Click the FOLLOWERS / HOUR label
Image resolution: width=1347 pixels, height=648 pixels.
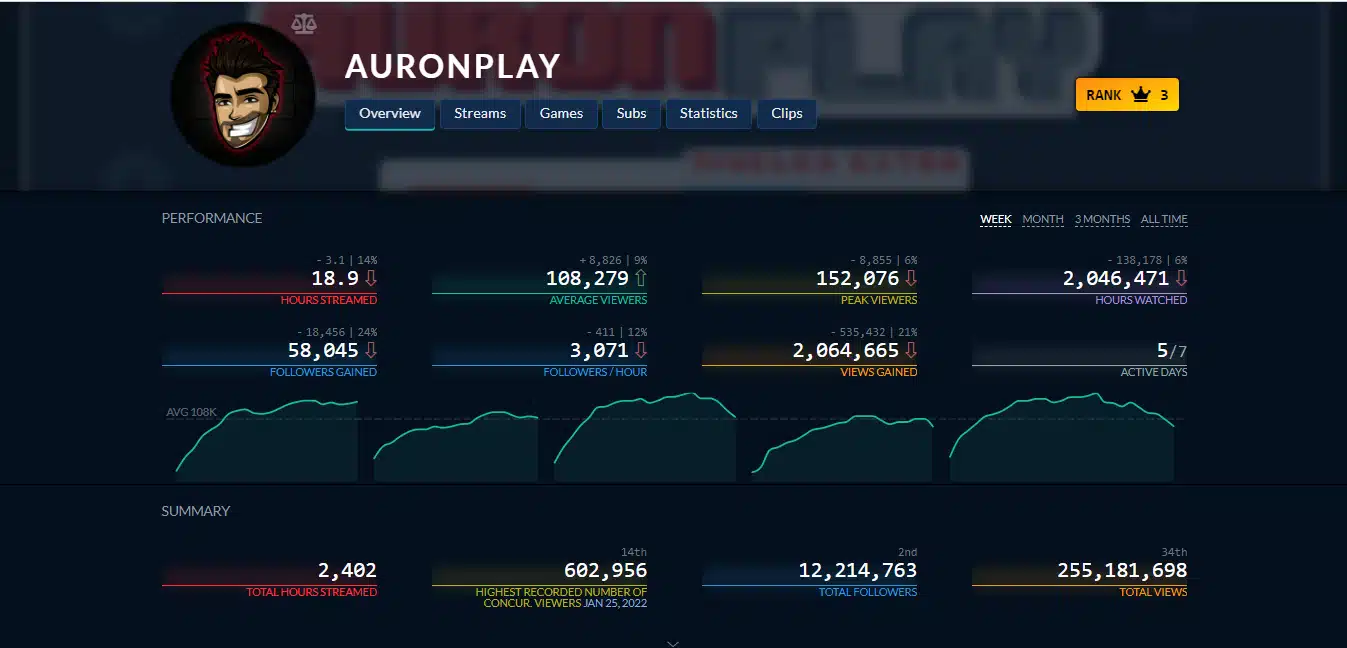pos(595,372)
